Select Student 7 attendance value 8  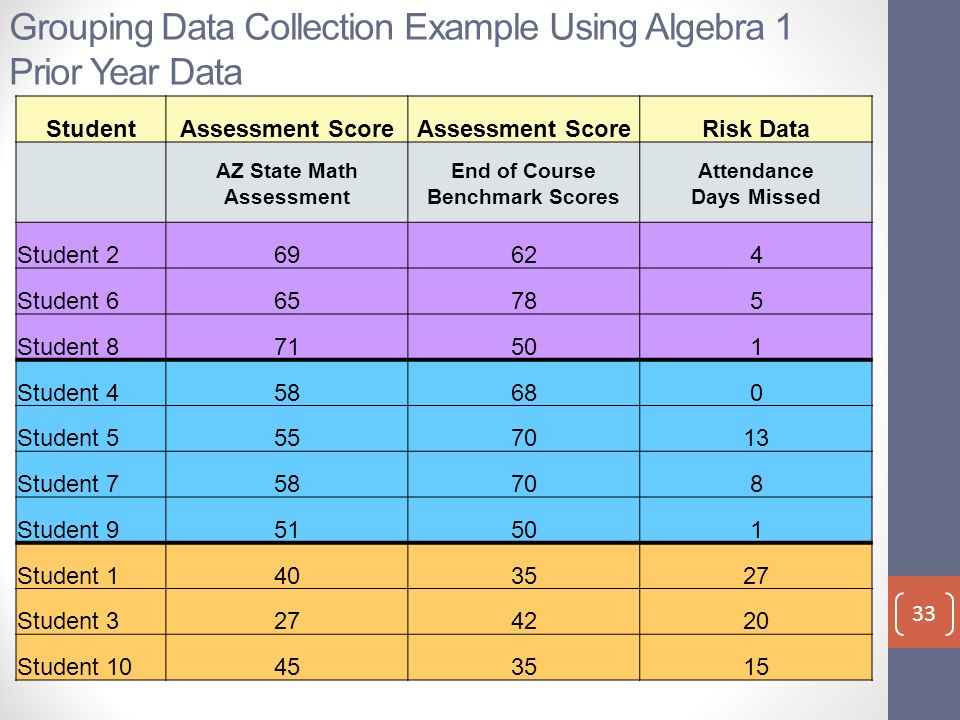coord(756,484)
